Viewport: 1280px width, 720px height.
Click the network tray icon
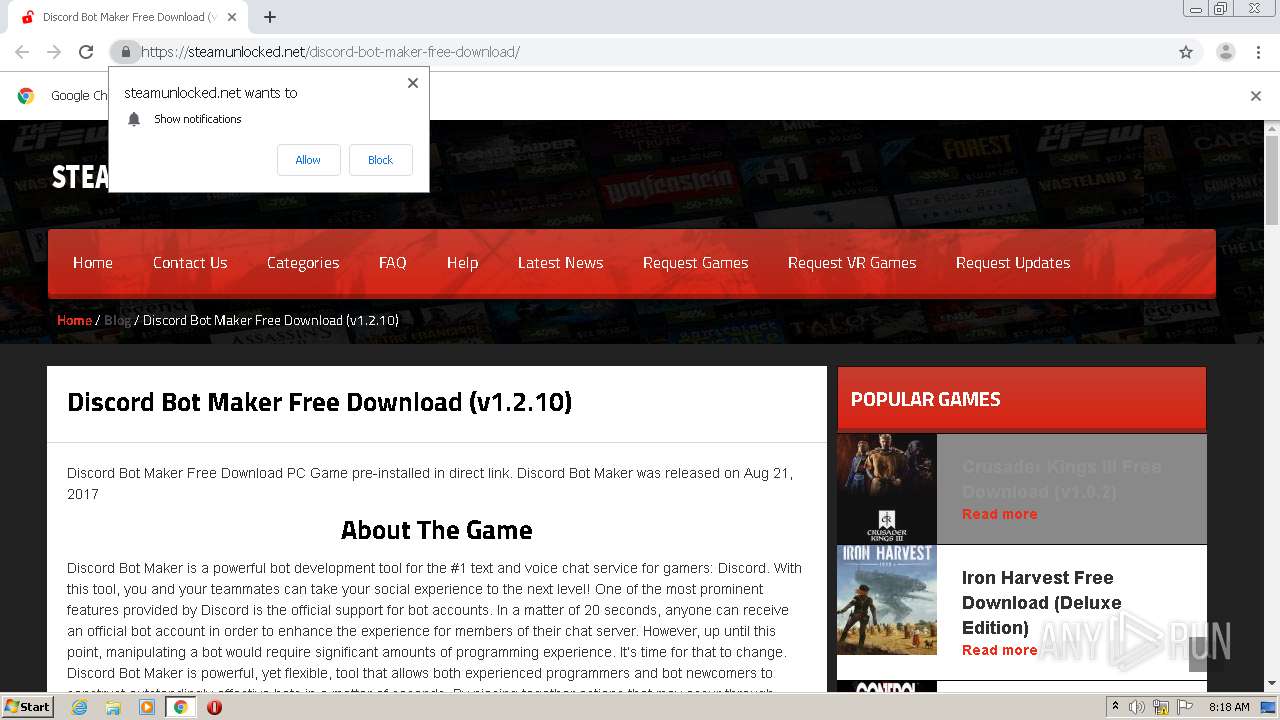[x=1161, y=707]
